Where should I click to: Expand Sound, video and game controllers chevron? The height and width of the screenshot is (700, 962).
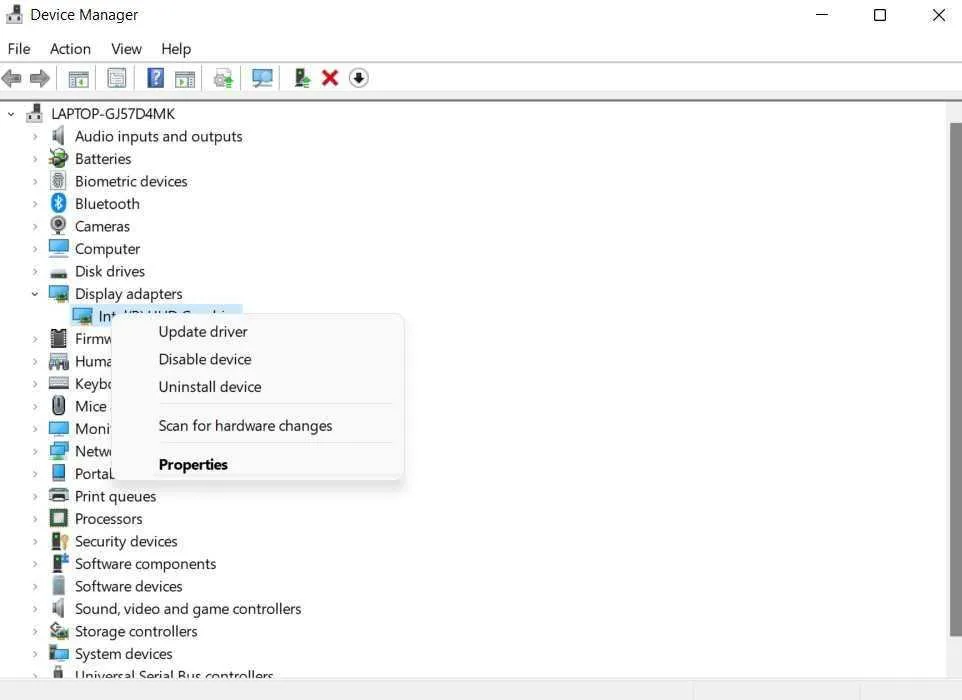coord(35,609)
